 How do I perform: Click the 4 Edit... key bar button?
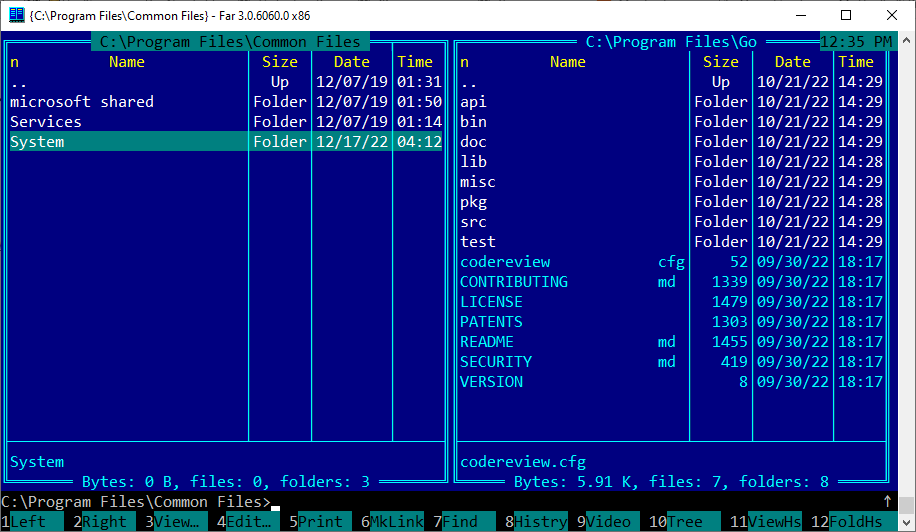click(x=248, y=521)
